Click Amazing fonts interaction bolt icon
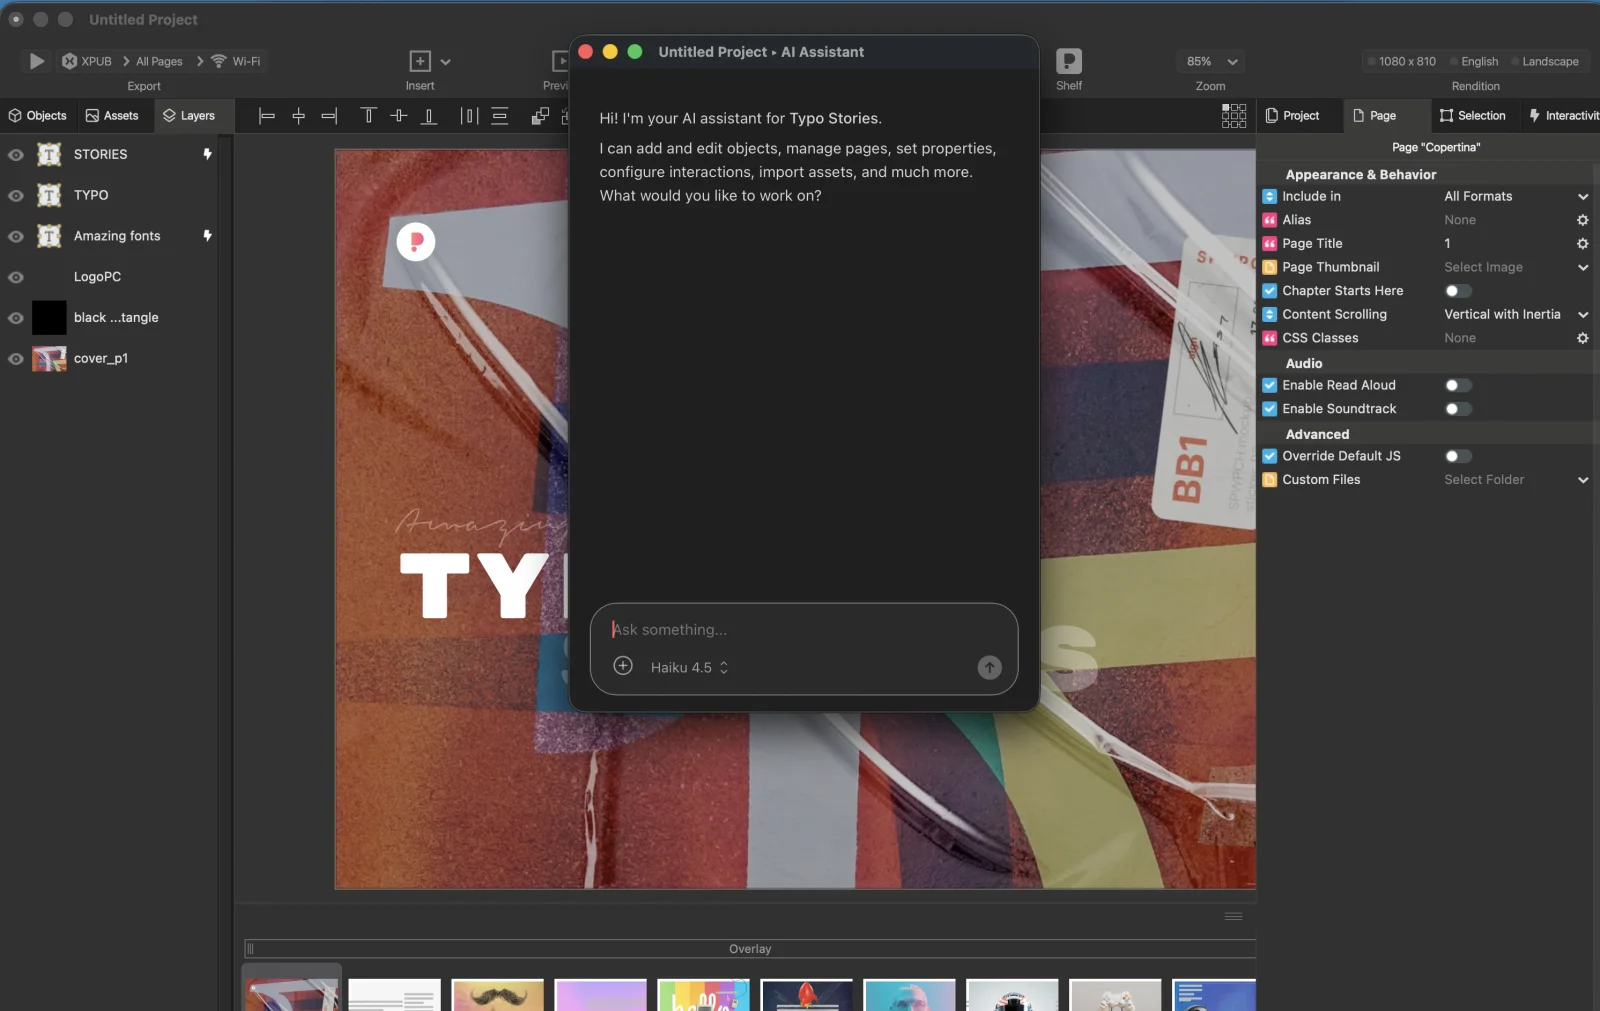Viewport: 1600px width, 1011px height. pyautogui.click(x=207, y=236)
